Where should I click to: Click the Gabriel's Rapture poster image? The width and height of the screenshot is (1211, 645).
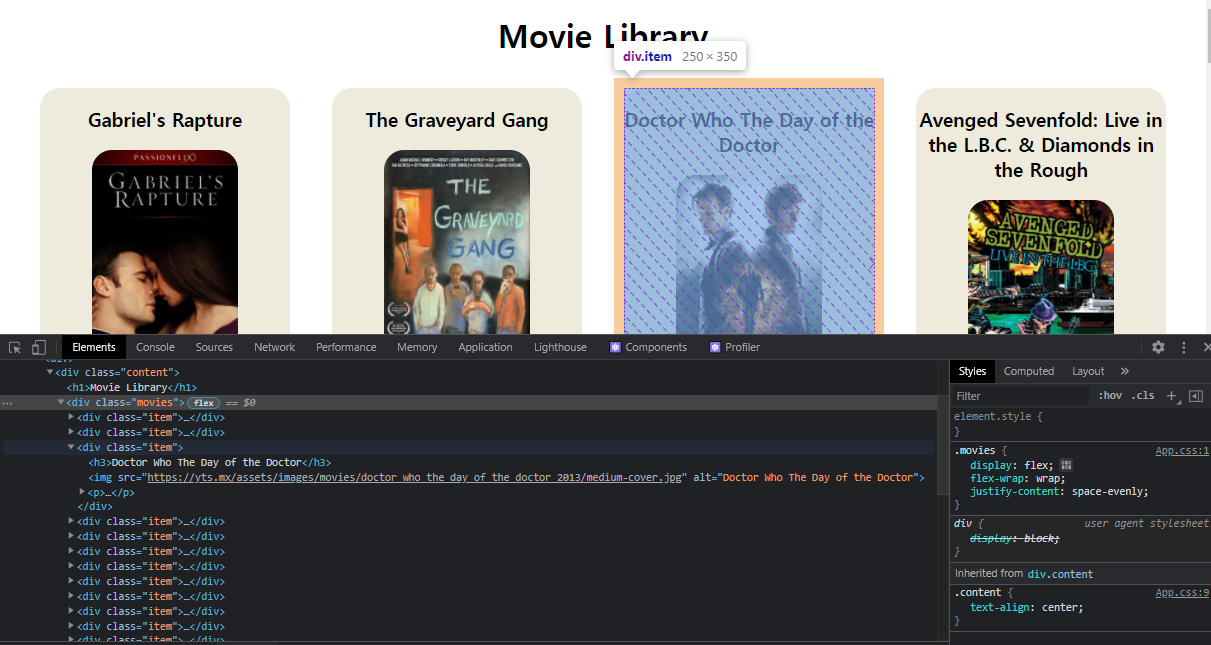click(165, 242)
